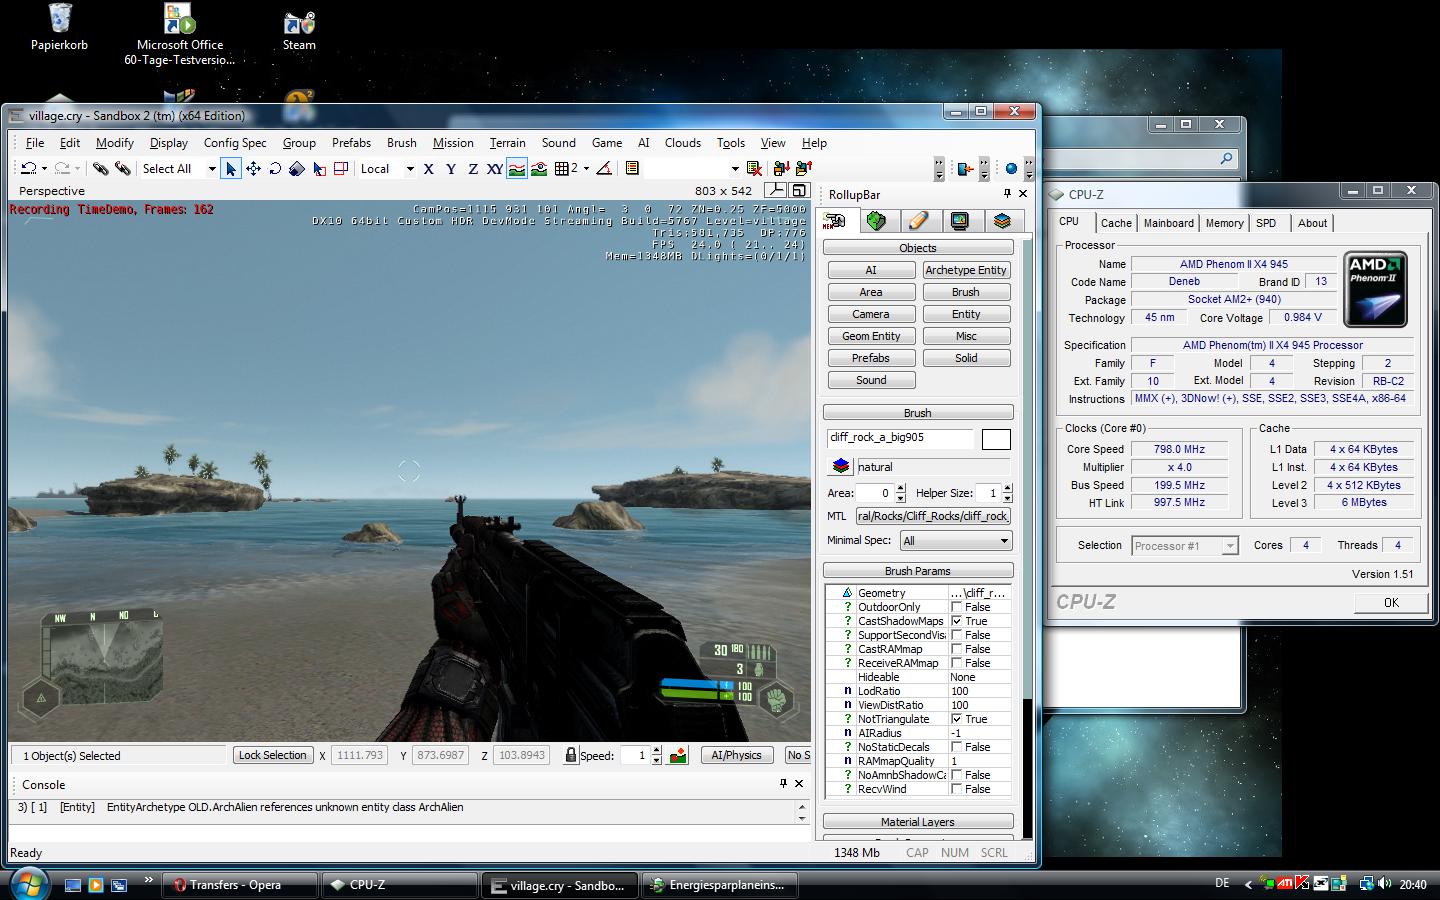
Task: Click the Unlink Object broken-chain icon
Action: tap(122, 169)
